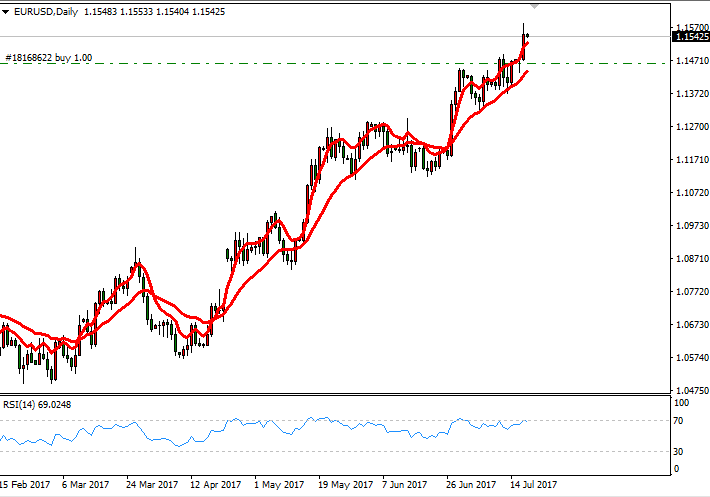Click the 6 Mar 2017 date label
The height and width of the screenshot is (497, 710).
(x=86, y=485)
